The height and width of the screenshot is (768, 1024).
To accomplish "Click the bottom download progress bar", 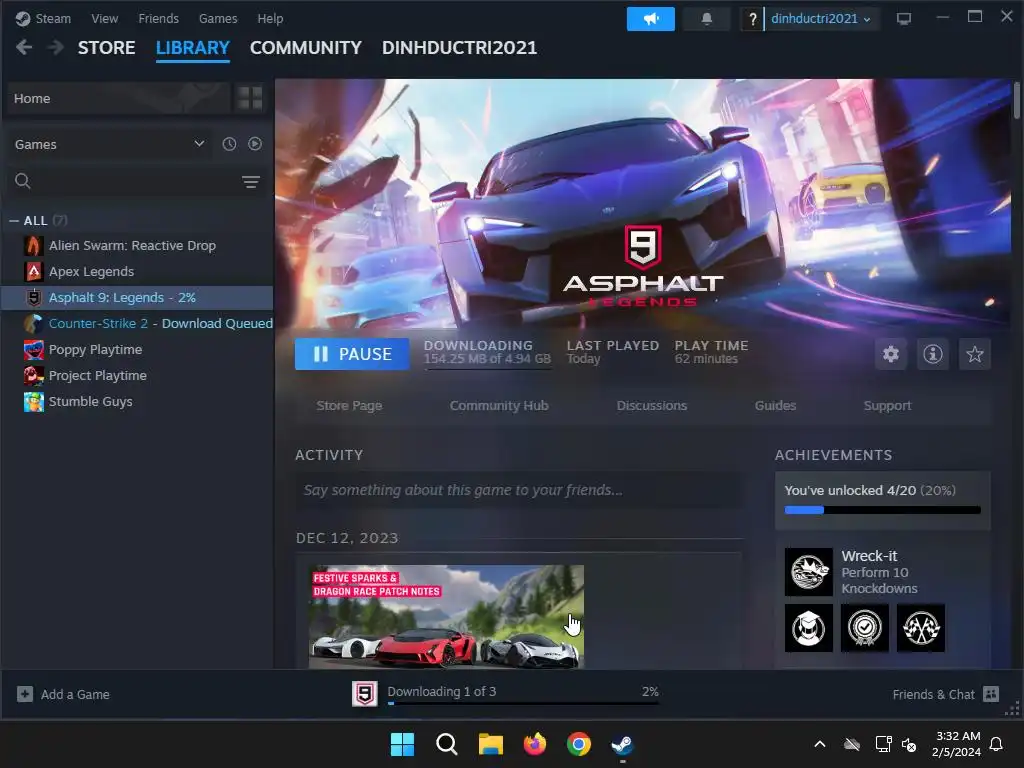I will [523, 703].
